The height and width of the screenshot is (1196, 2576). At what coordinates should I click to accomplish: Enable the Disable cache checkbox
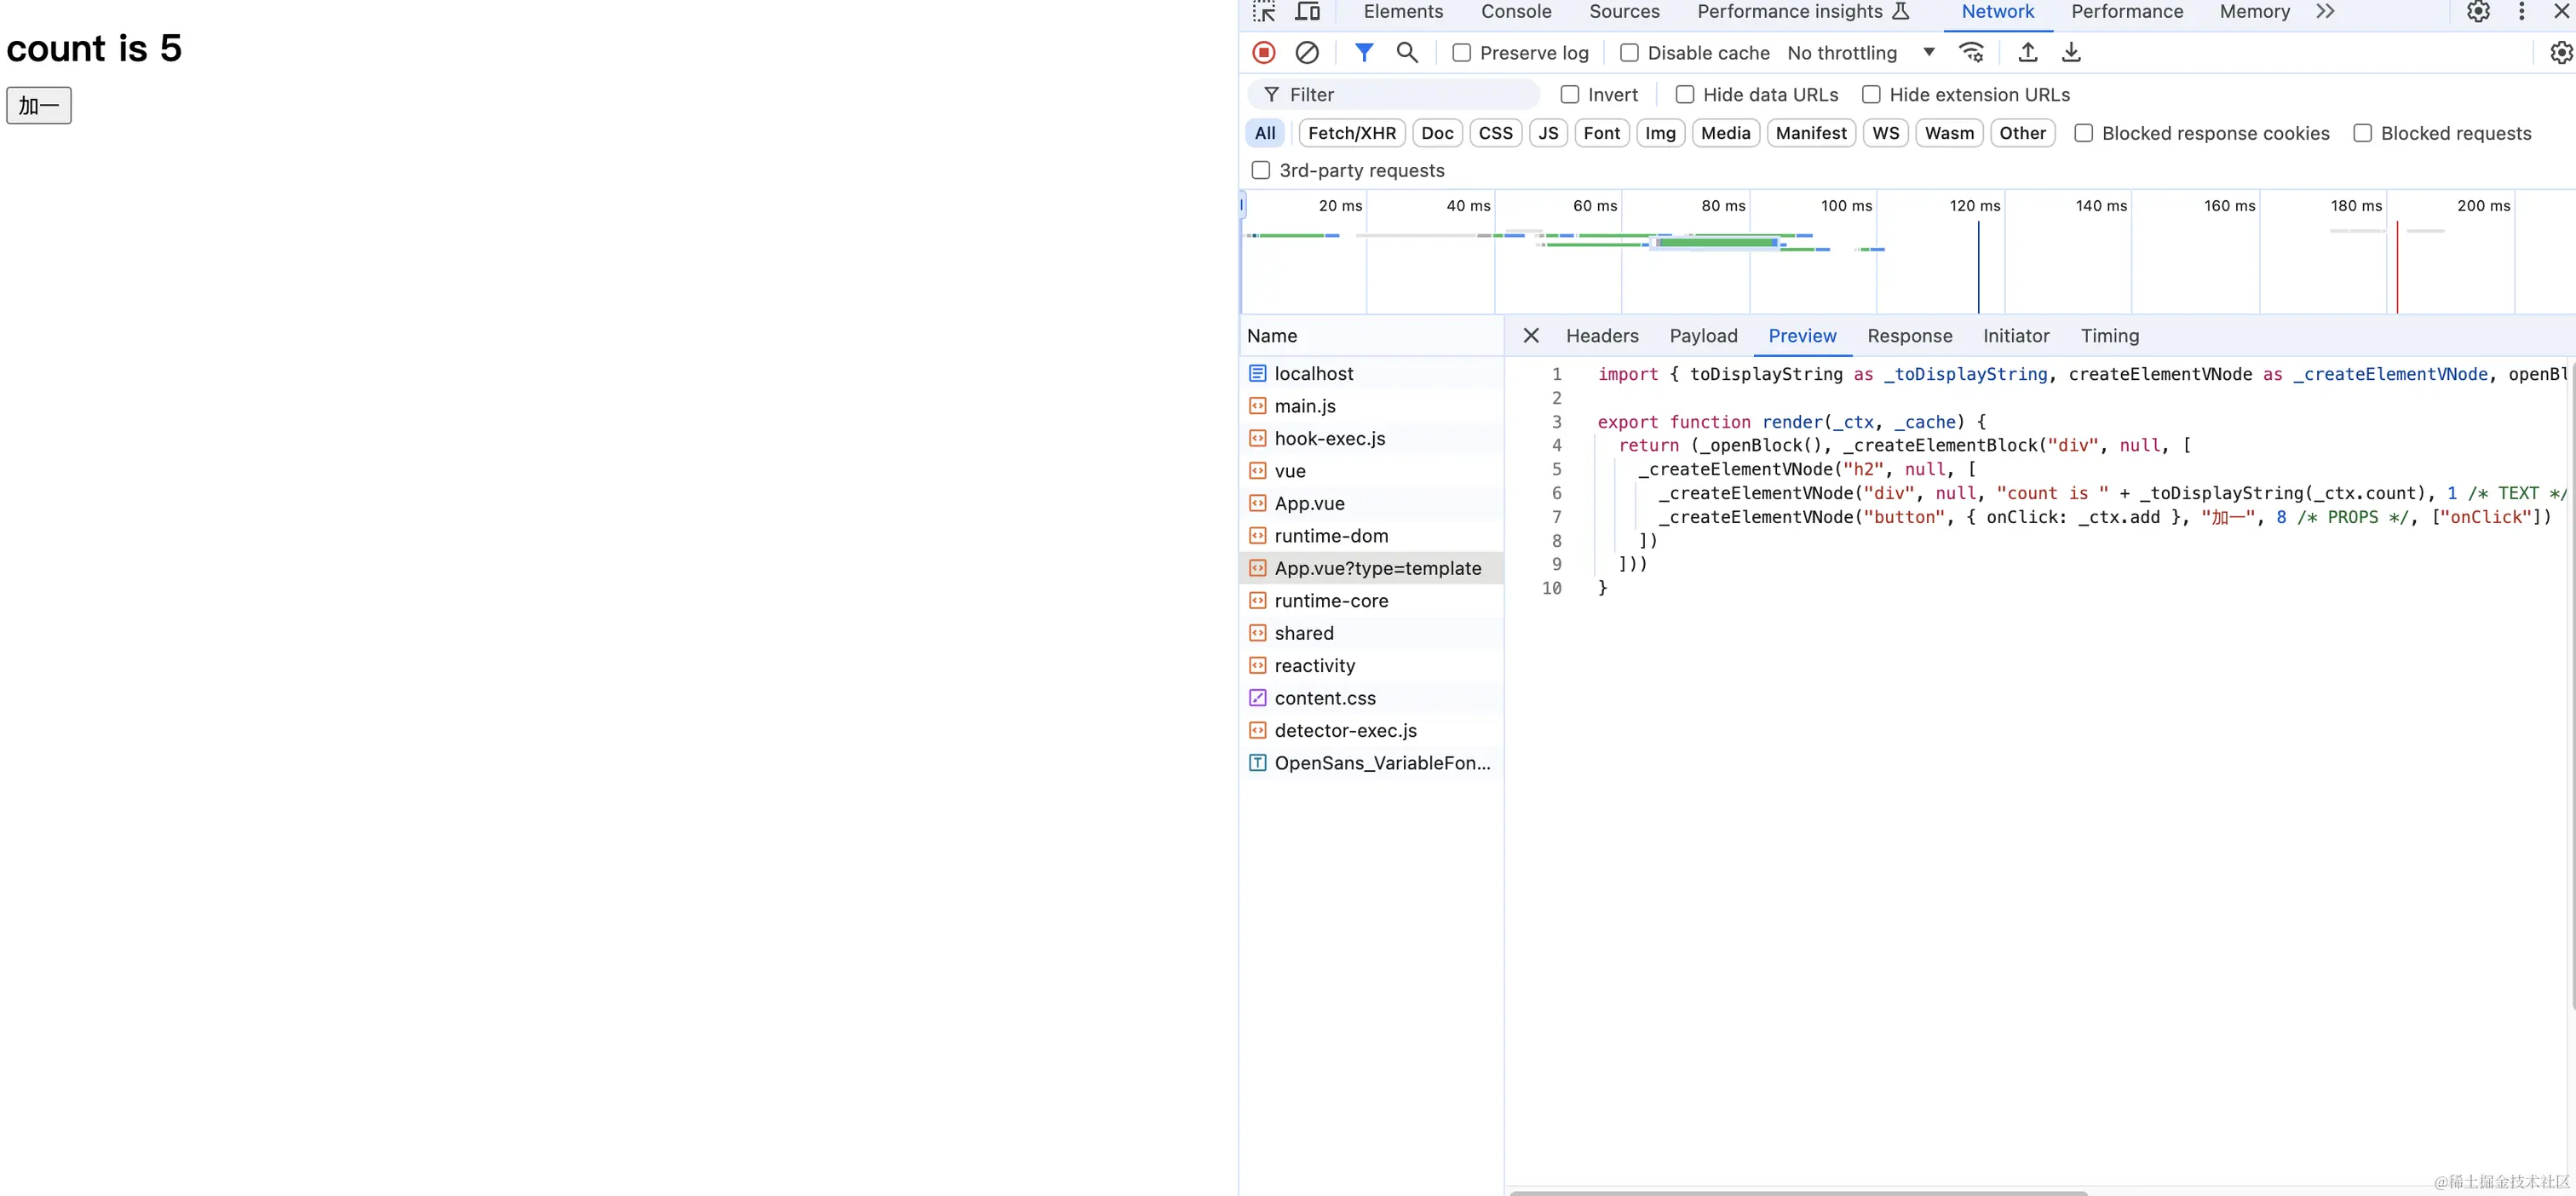coord(1630,53)
